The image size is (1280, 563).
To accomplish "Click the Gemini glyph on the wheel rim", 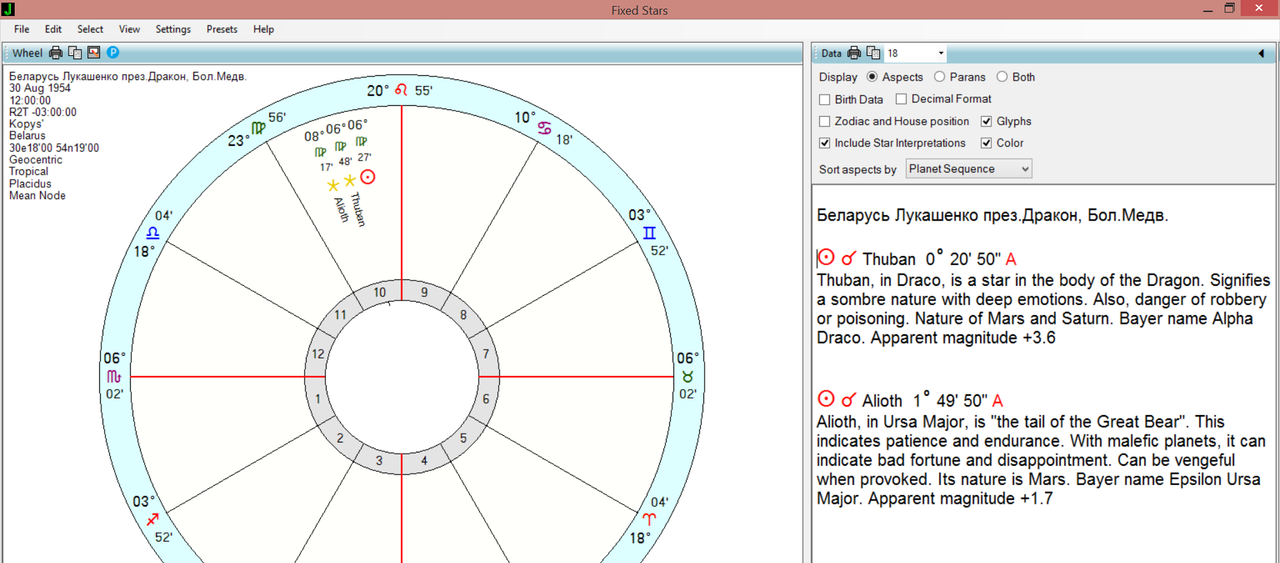I will click(649, 233).
